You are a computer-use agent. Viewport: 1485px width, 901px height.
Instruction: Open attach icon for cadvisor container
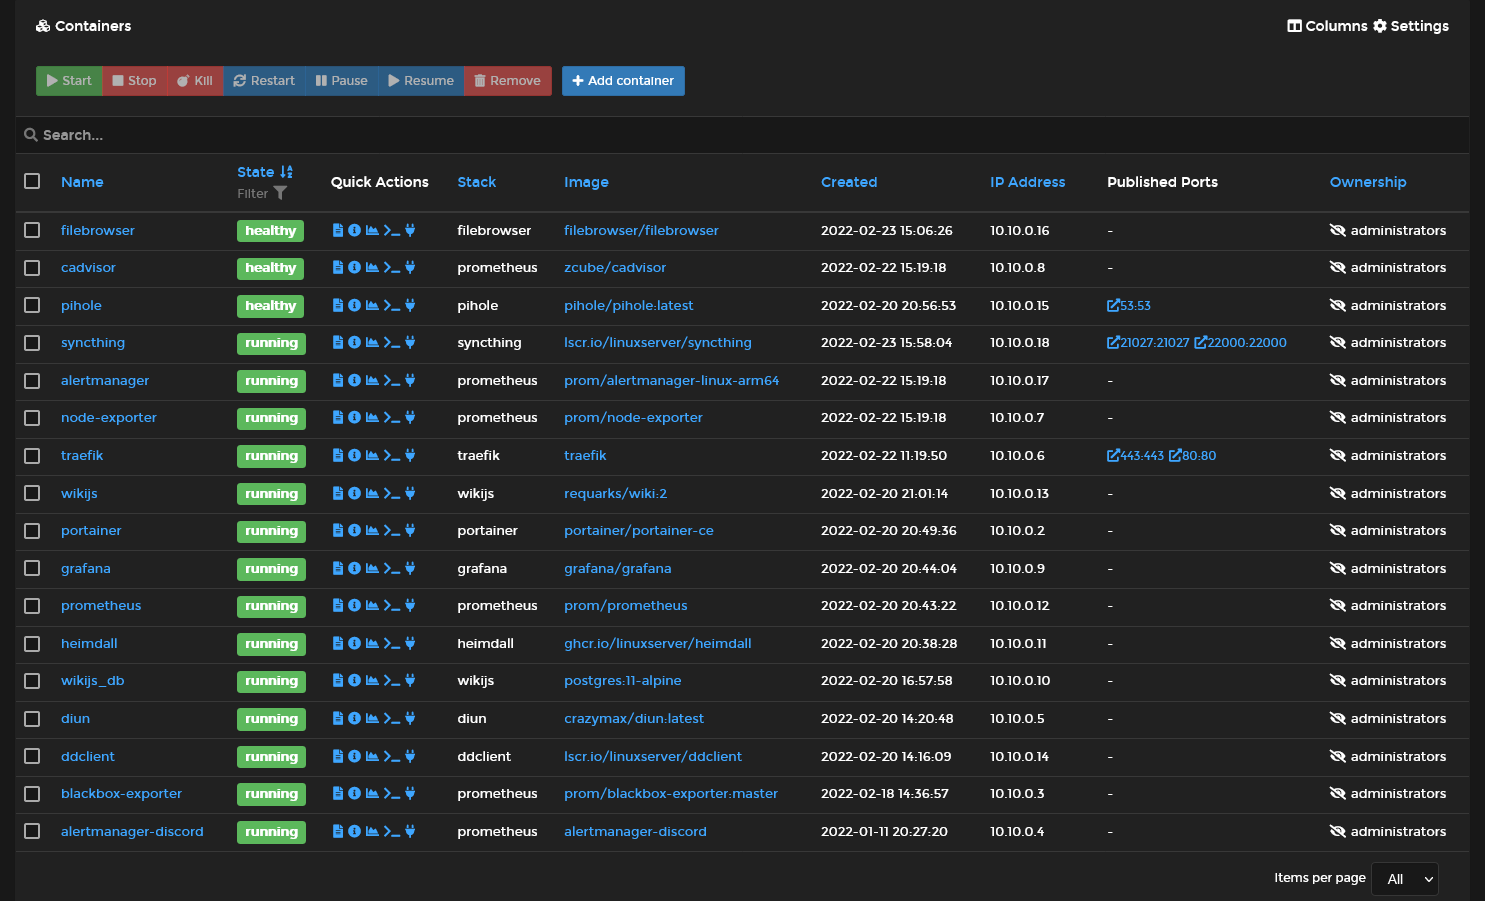tap(410, 268)
